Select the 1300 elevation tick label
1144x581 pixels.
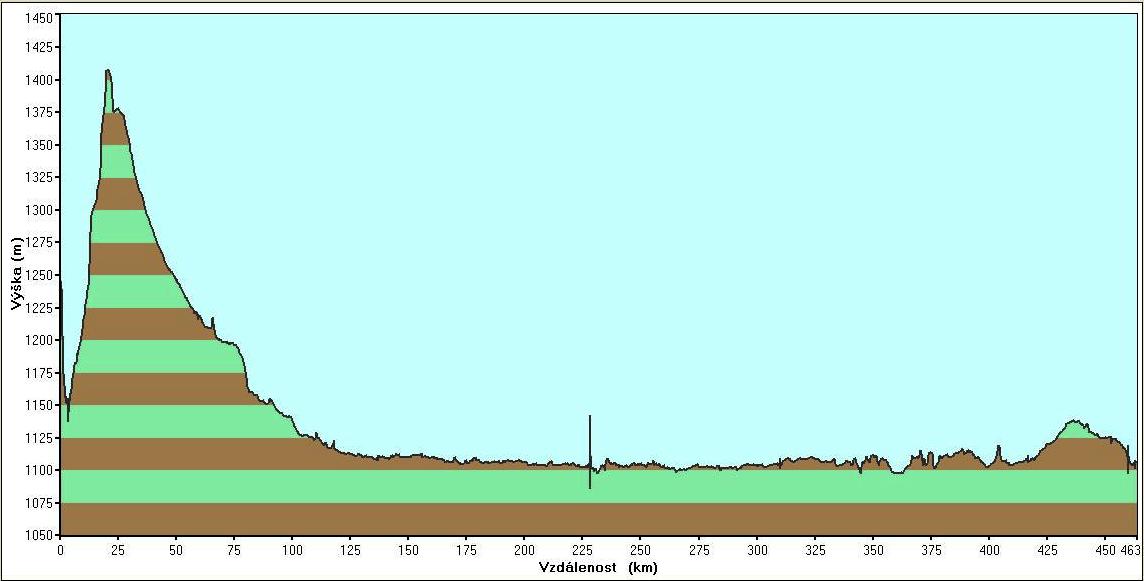click(x=38, y=210)
